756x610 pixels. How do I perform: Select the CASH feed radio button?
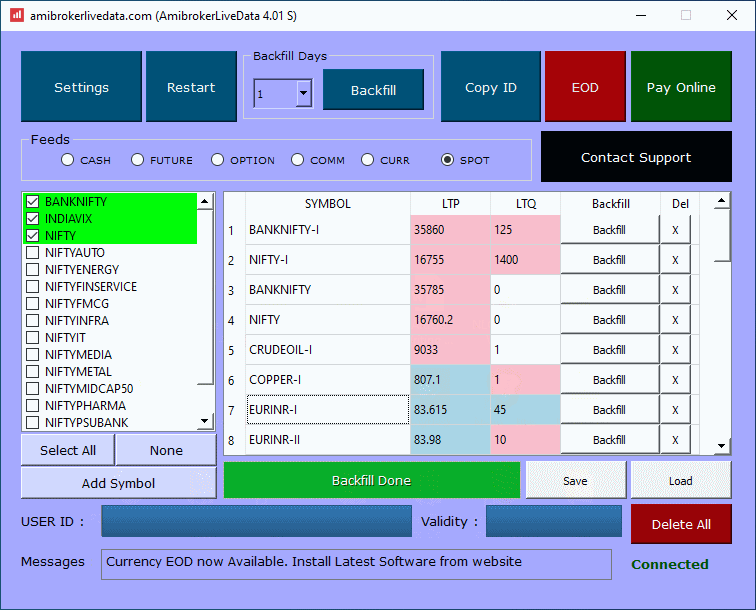(x=68, y=160)
